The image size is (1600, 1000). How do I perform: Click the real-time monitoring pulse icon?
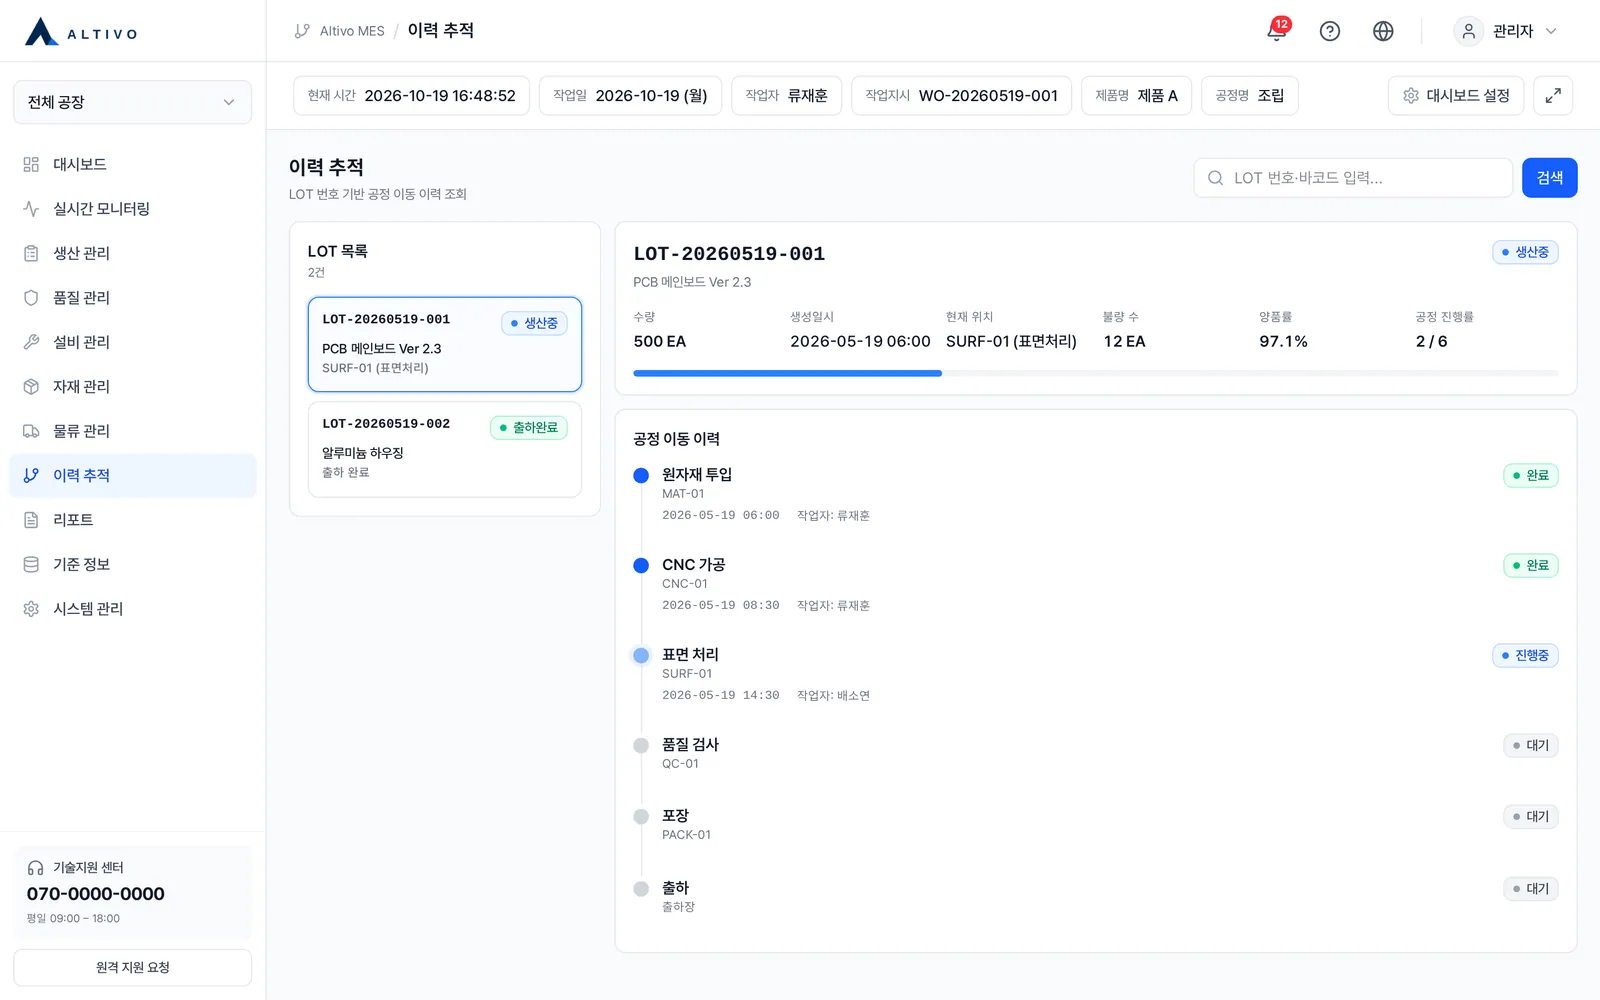click(31, 209)
